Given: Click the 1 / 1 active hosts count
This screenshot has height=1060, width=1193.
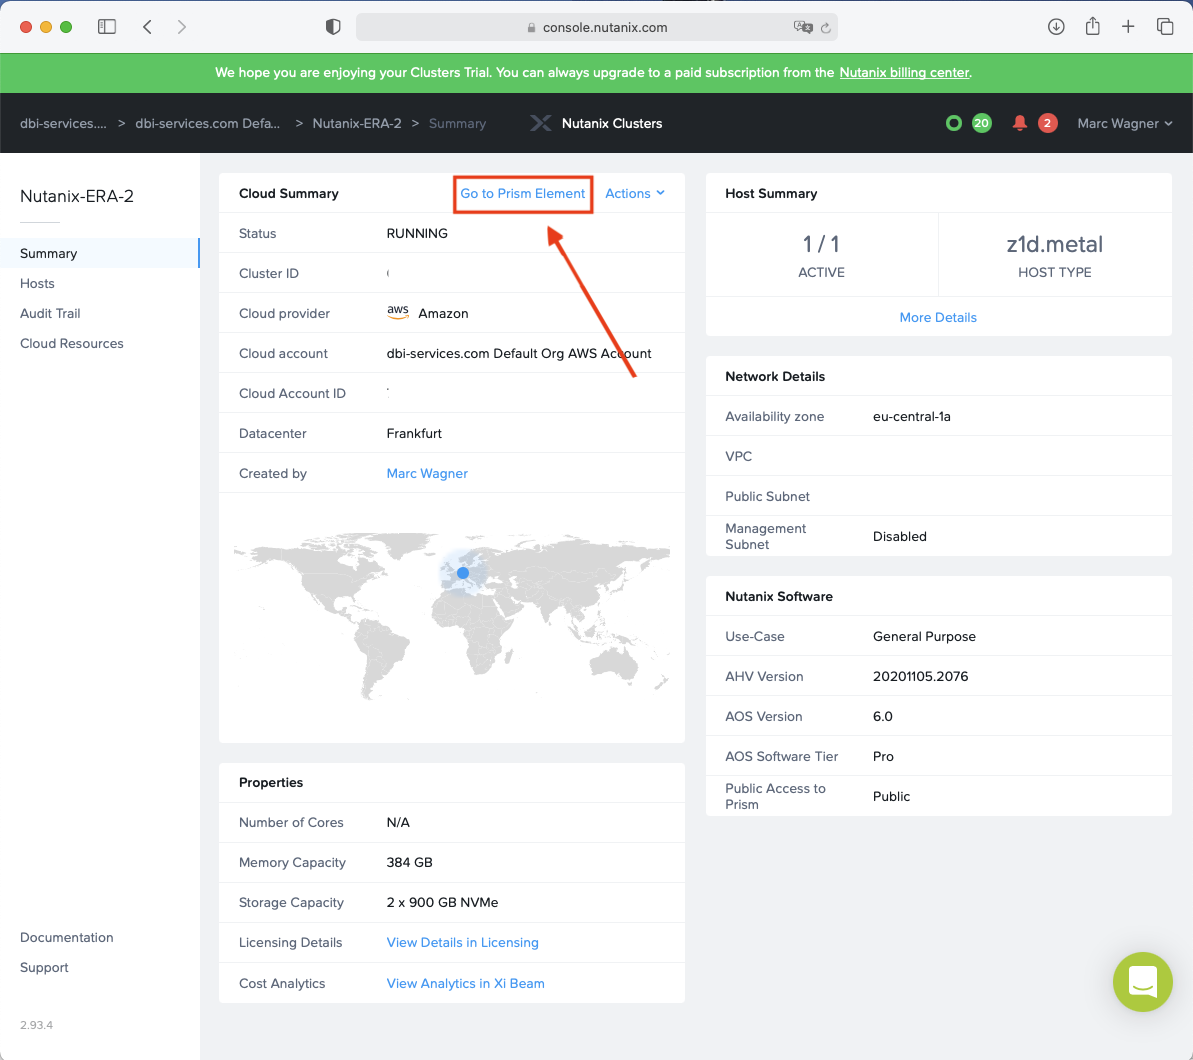Looking at the screenshot, I should [821, 244].
